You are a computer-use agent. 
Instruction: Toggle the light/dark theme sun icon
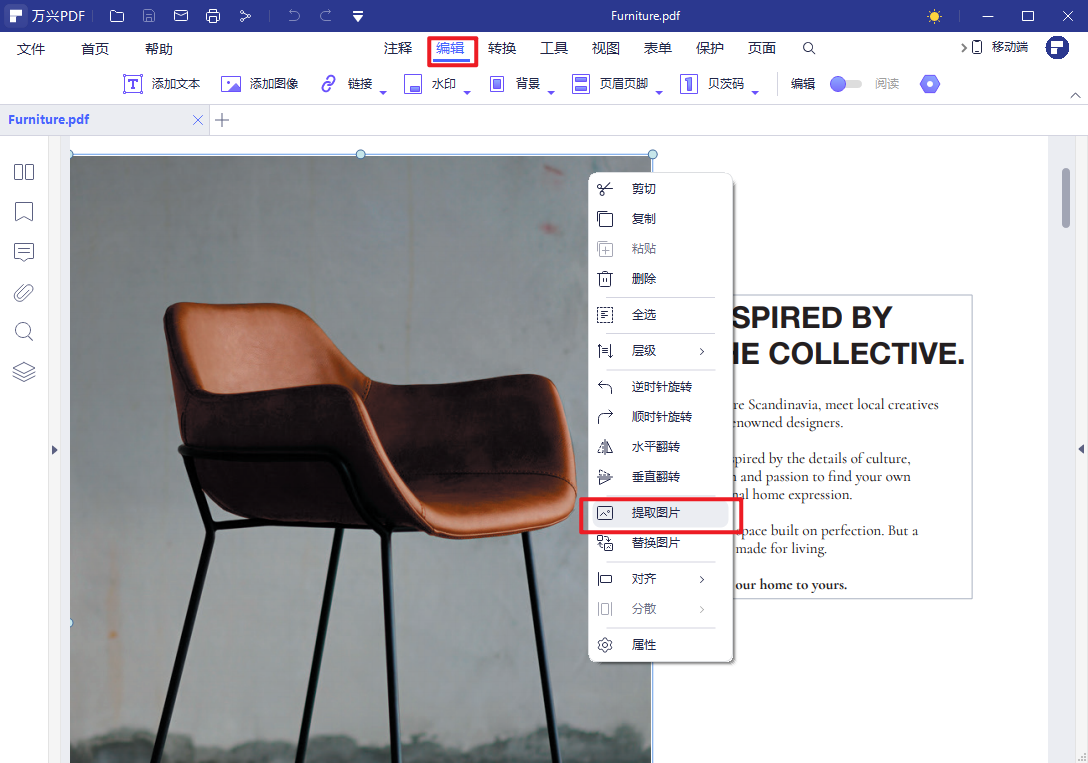[934, 16]
